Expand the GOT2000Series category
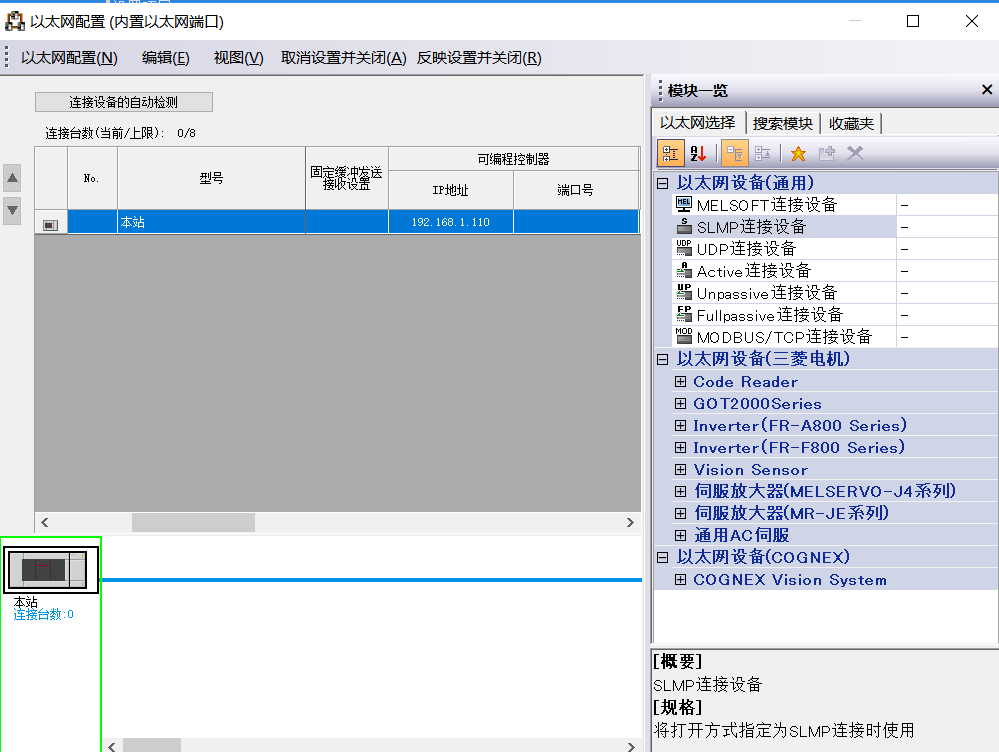This screenshot has height=752, width=999. coord(681,404)
